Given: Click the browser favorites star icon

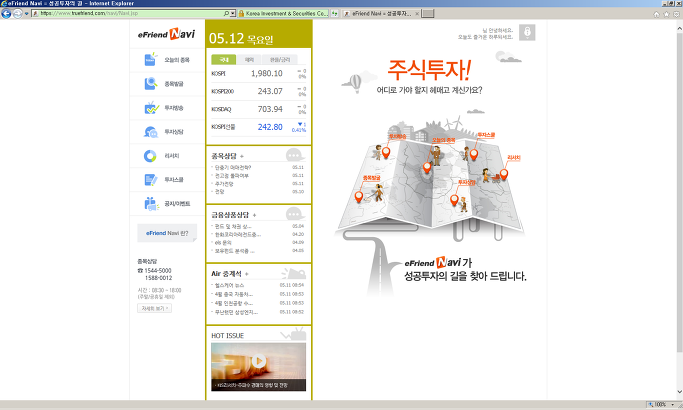Looking at the screenshot, I should 666,14.
